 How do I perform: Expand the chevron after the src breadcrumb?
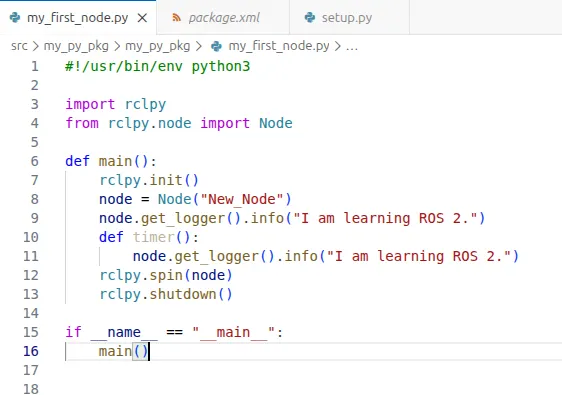(35, 46)
